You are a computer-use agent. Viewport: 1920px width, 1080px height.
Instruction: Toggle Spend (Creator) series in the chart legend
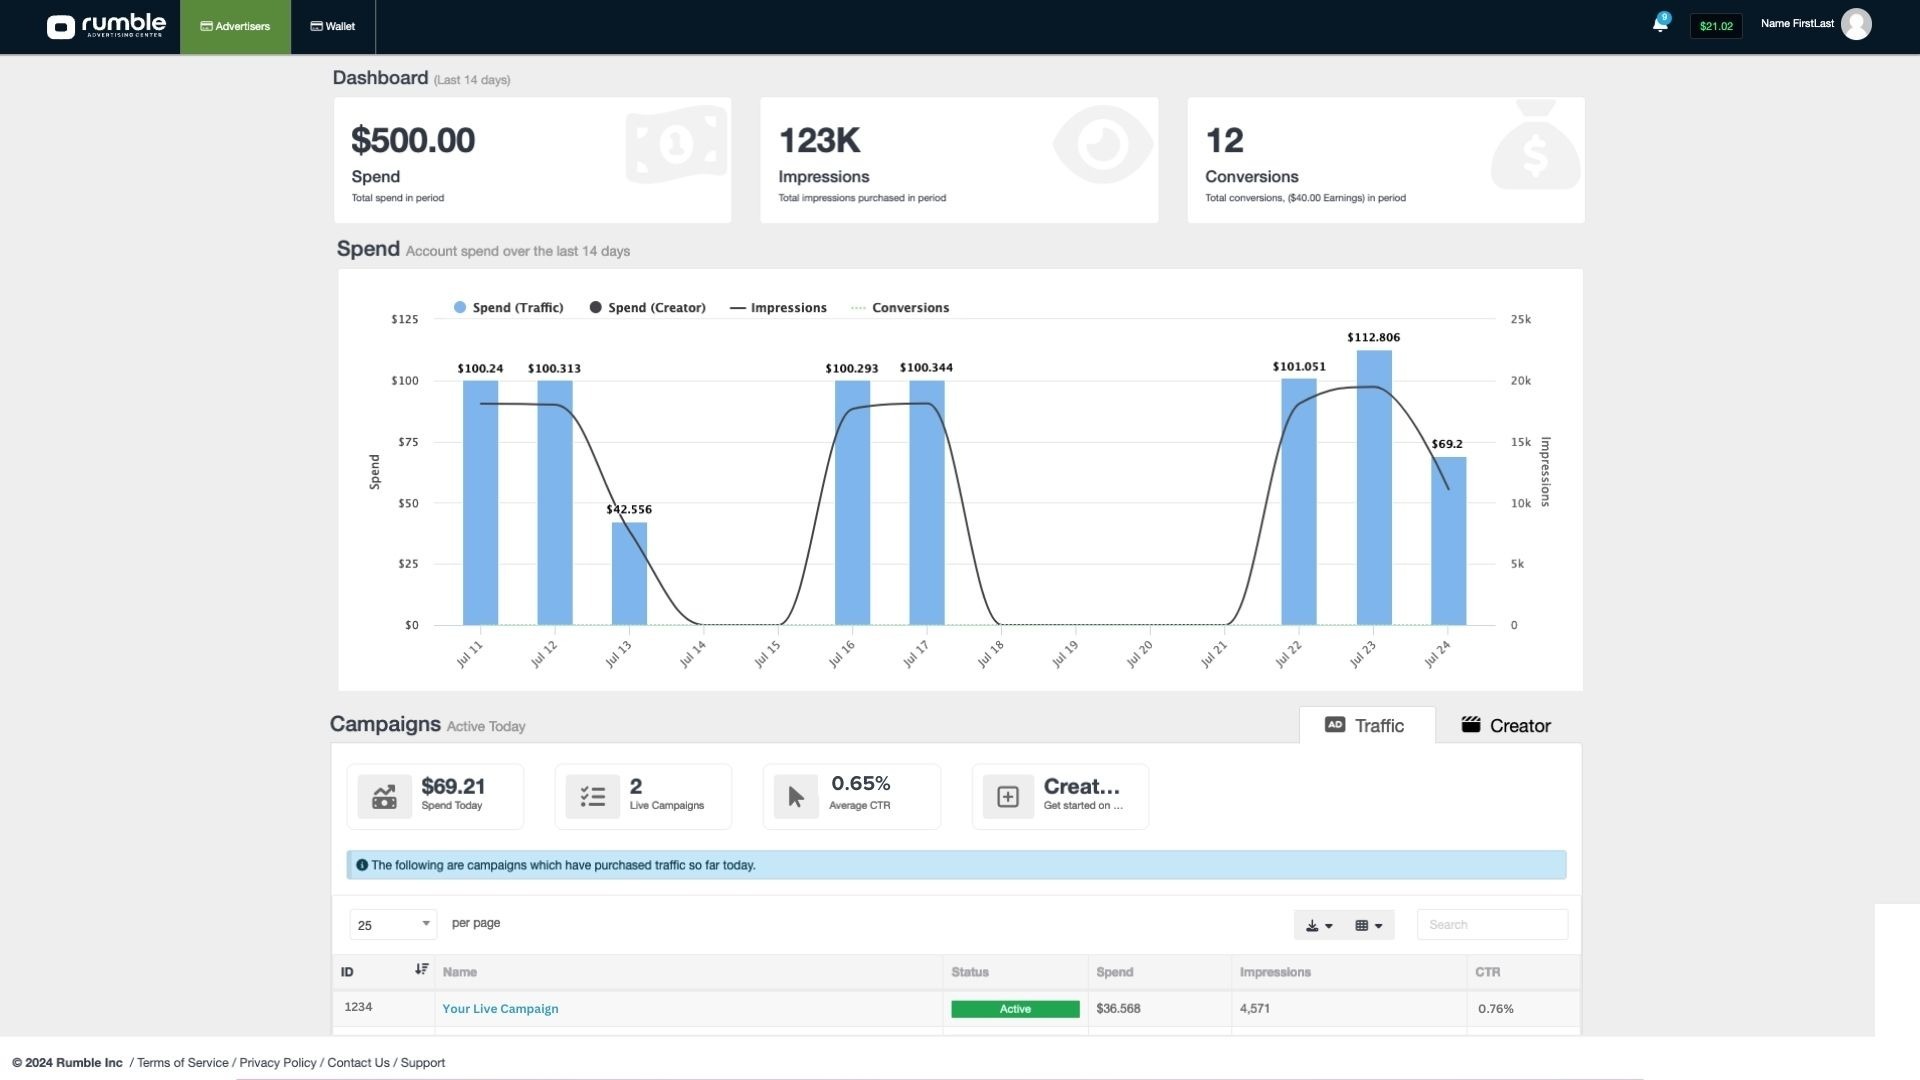647,308
